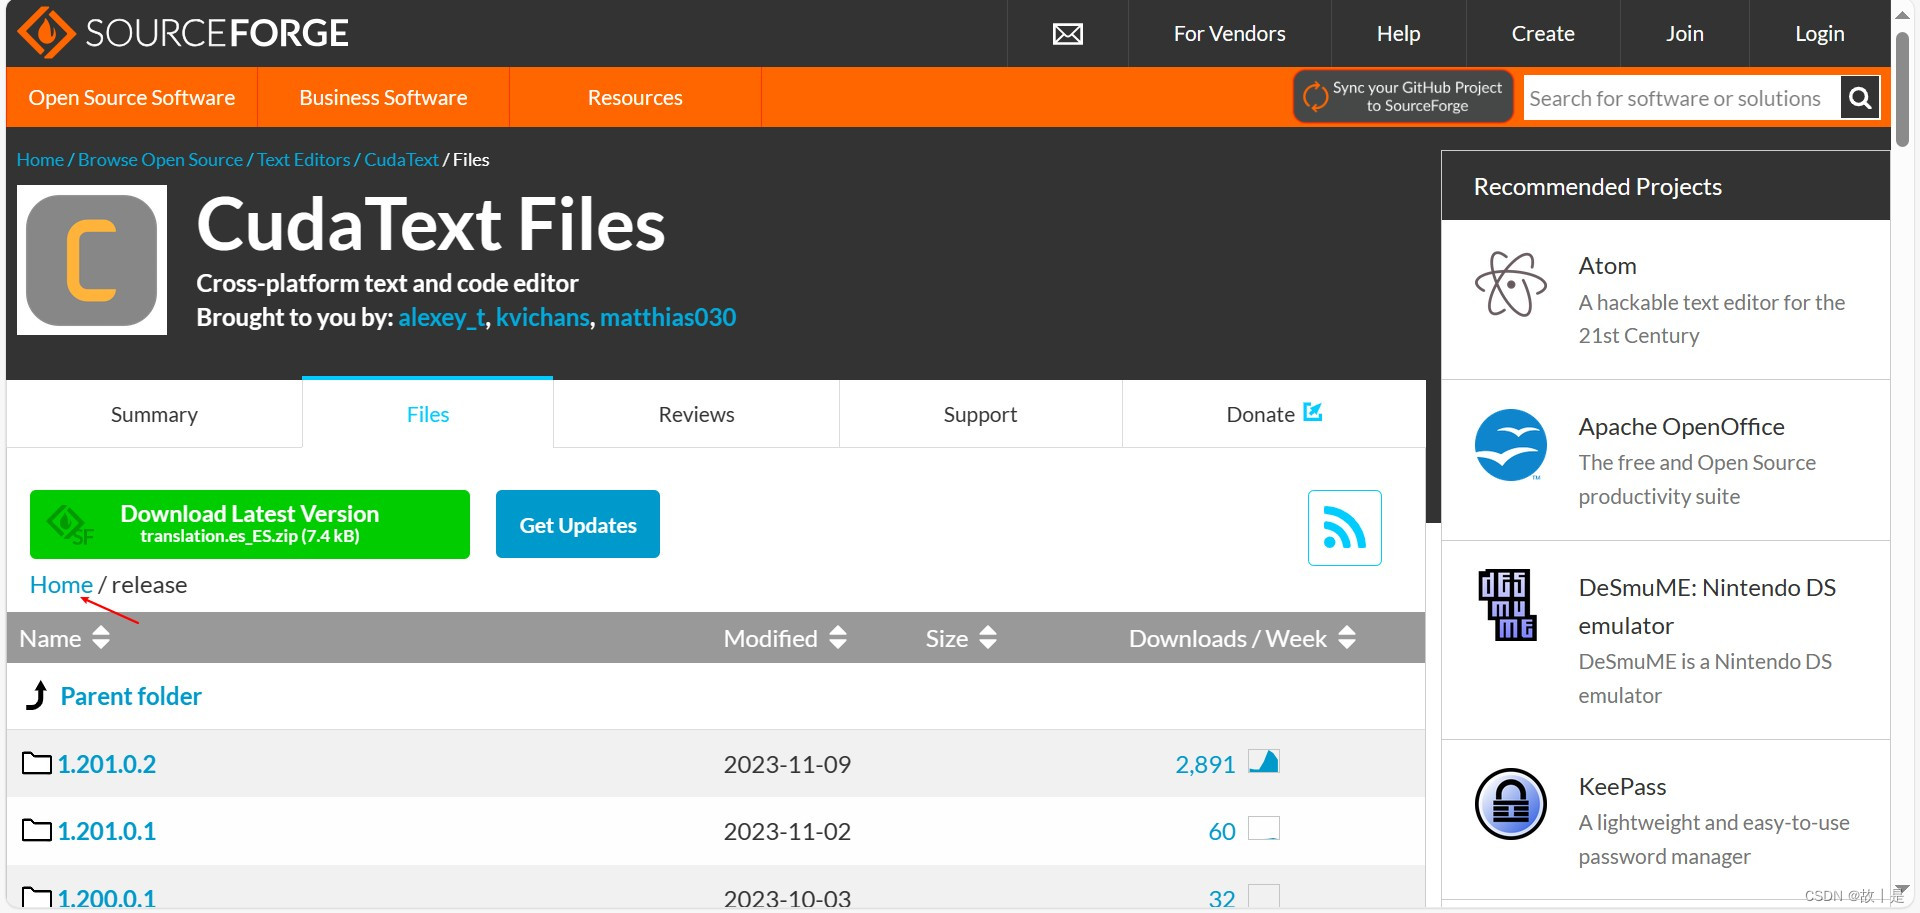1920x913 pixels.
Task: Click the Login link
Action: [x=1819, y=34]
